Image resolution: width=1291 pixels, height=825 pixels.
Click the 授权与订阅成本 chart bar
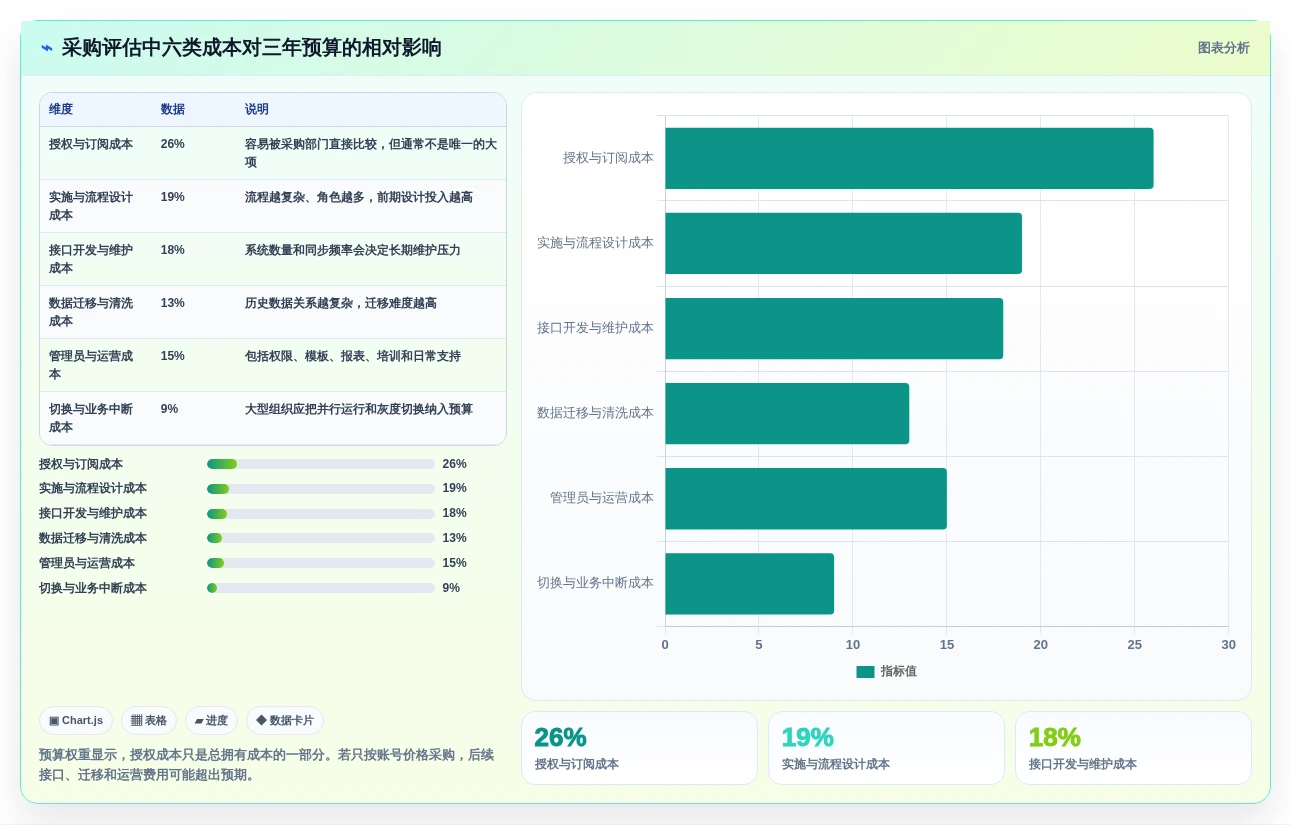click(x=909, y=158)
